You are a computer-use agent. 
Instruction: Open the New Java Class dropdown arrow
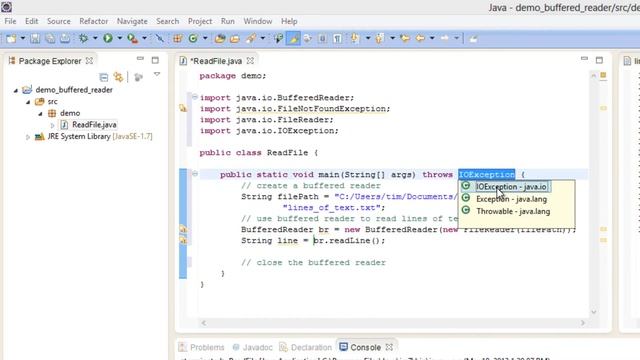click(205, 38)
